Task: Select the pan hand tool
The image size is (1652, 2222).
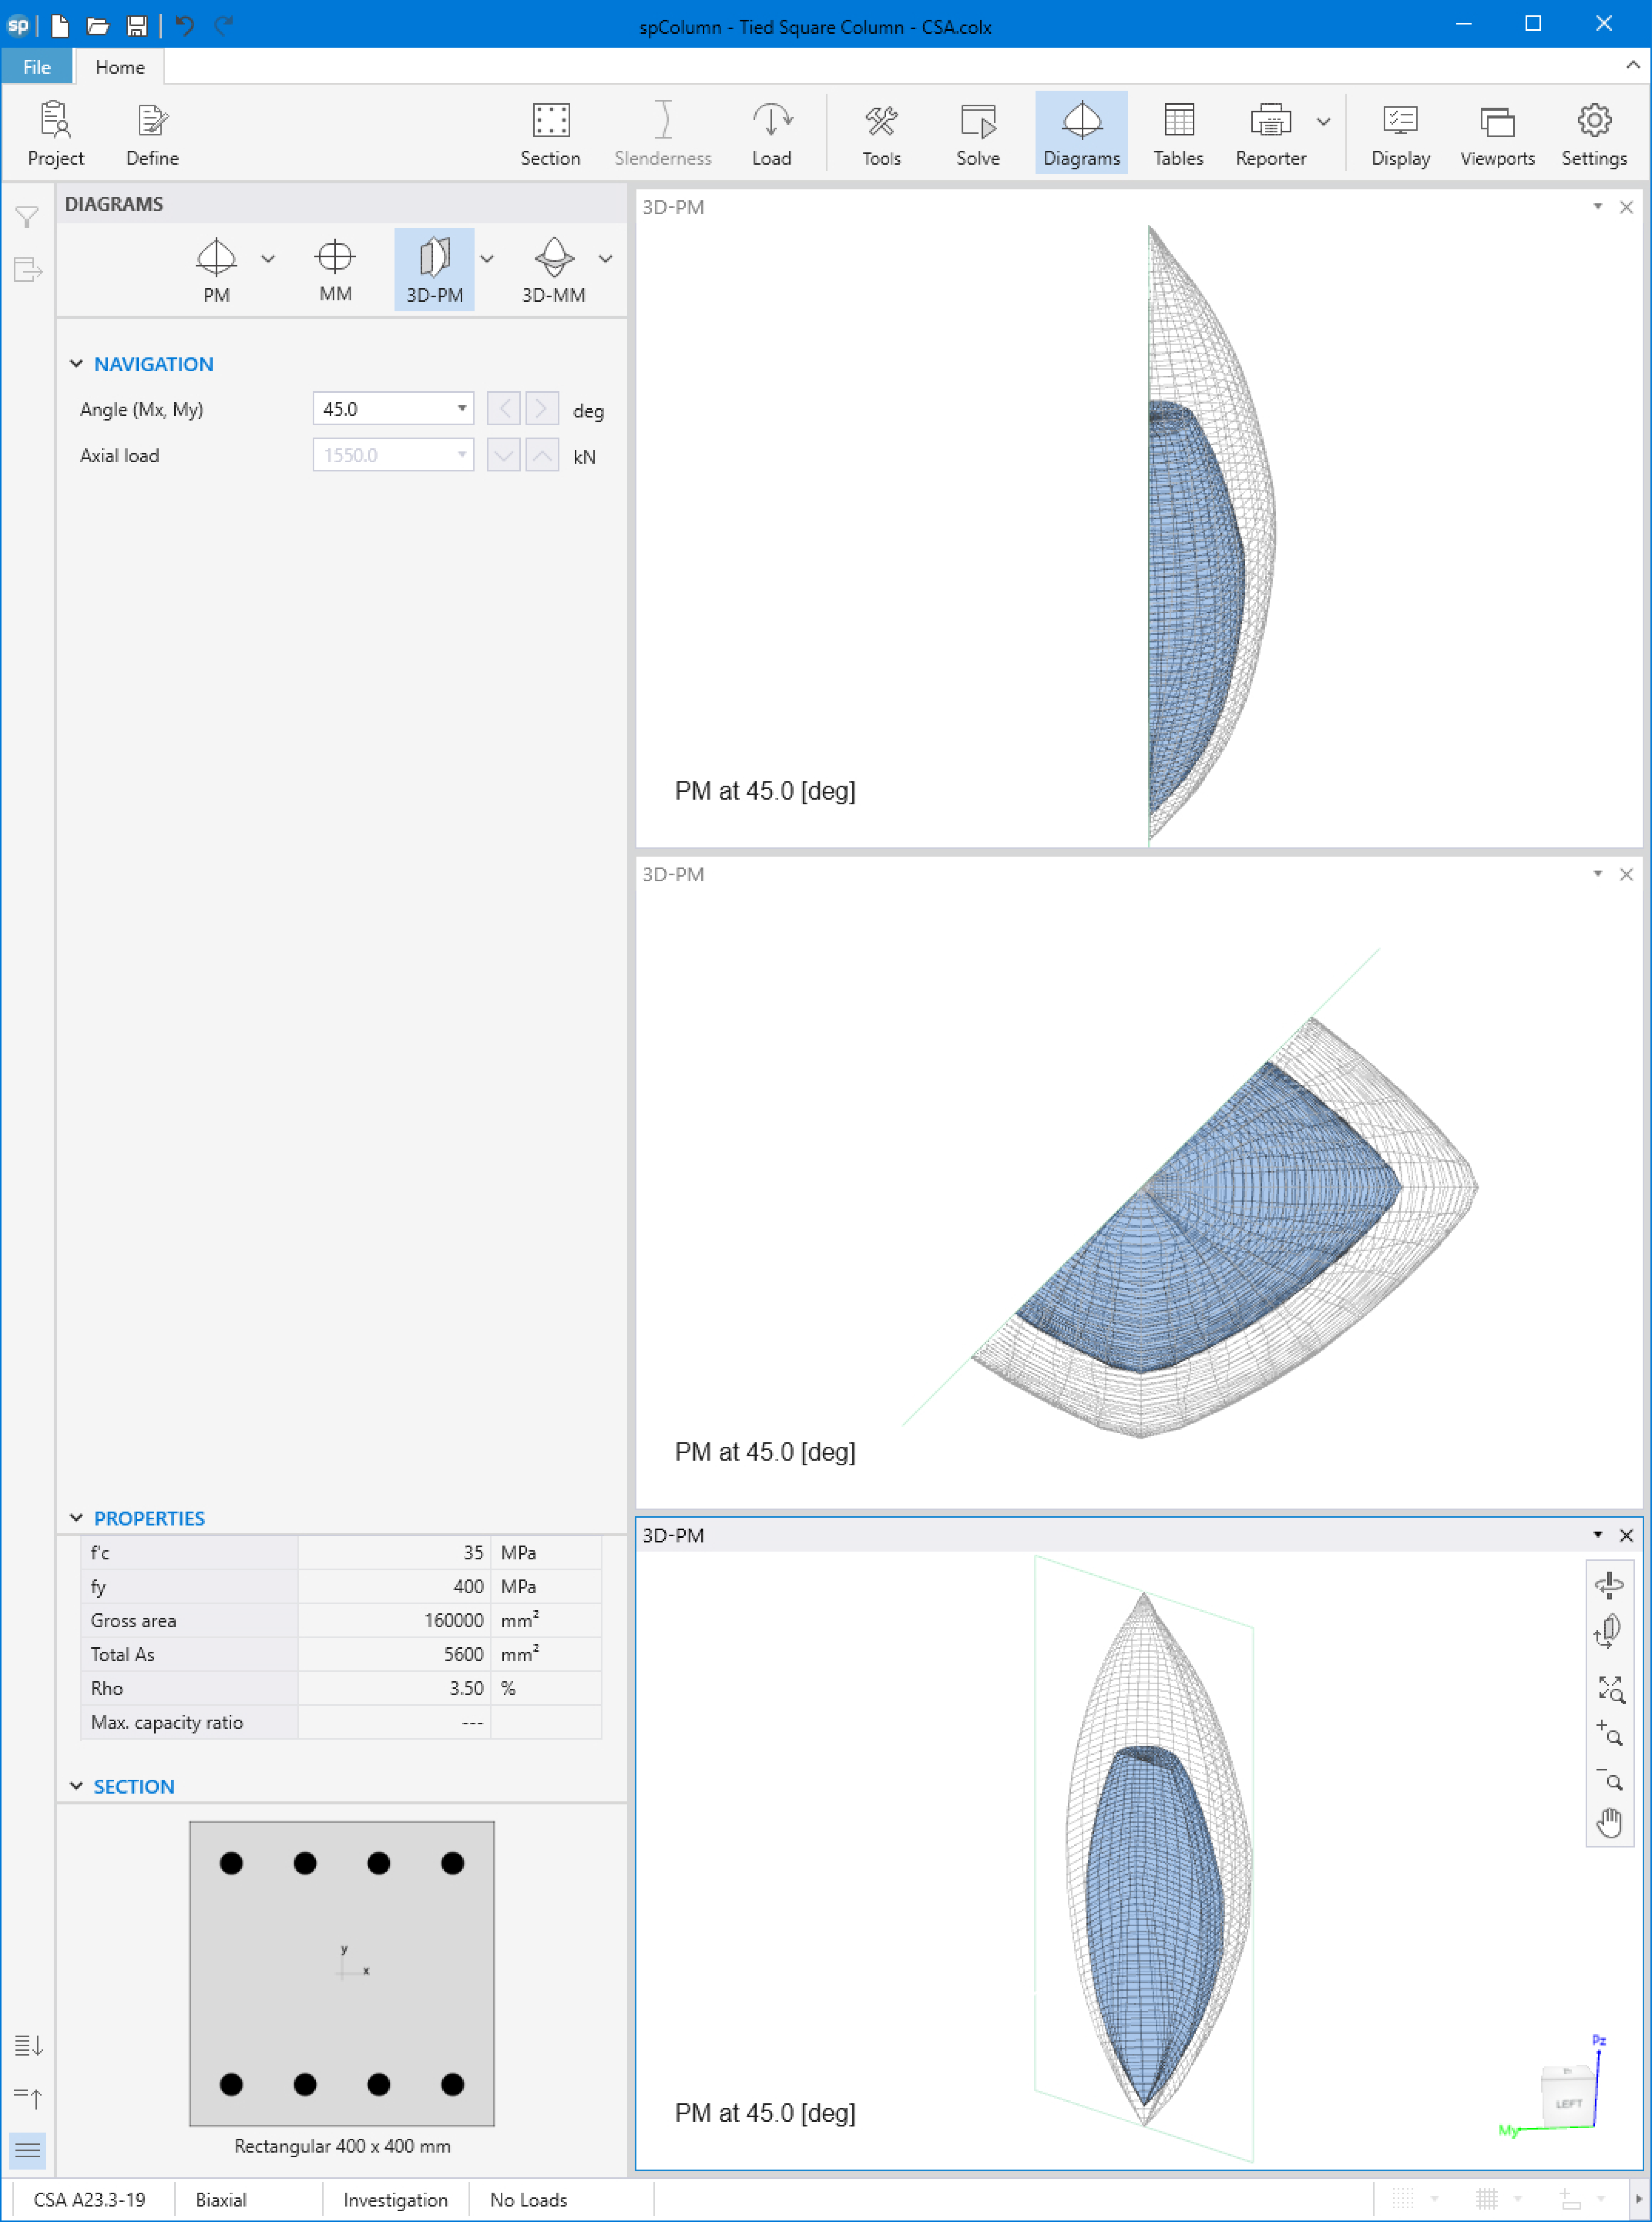Action: pyautogui.click(x=1609, y=1823)
